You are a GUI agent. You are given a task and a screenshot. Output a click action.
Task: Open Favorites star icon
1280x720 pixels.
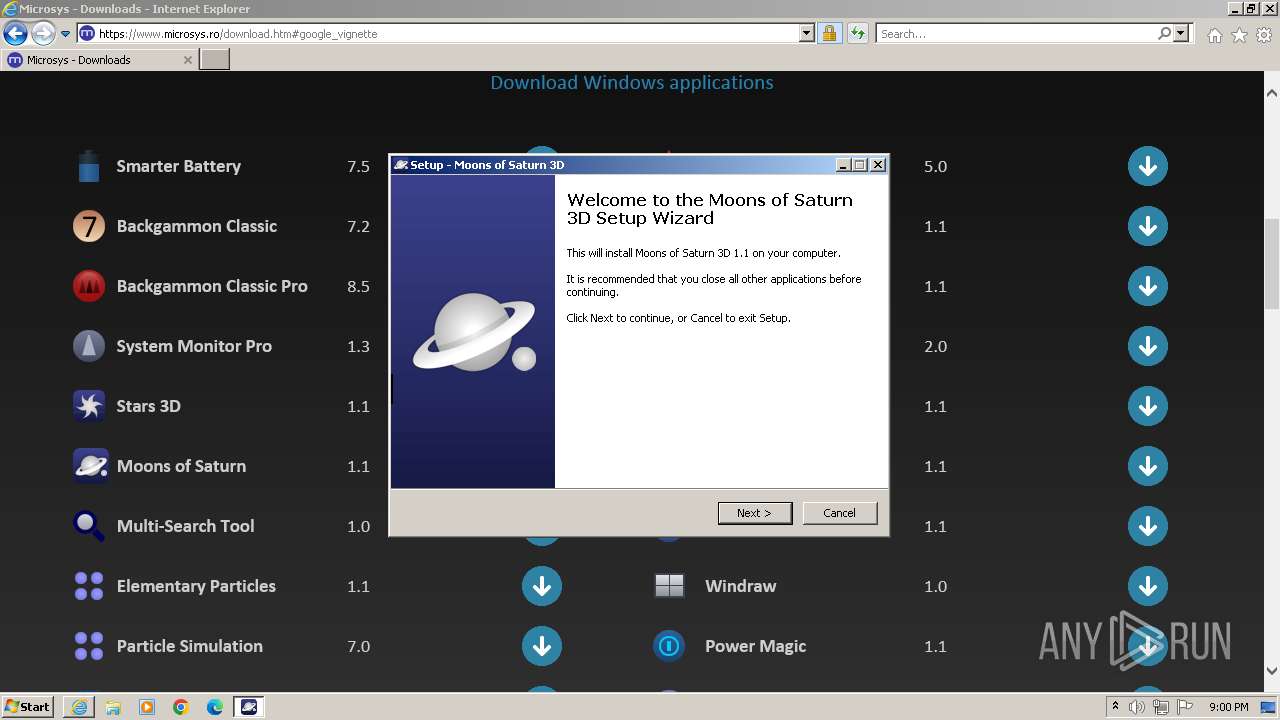pyautogui.click(x=1239, y=34)
